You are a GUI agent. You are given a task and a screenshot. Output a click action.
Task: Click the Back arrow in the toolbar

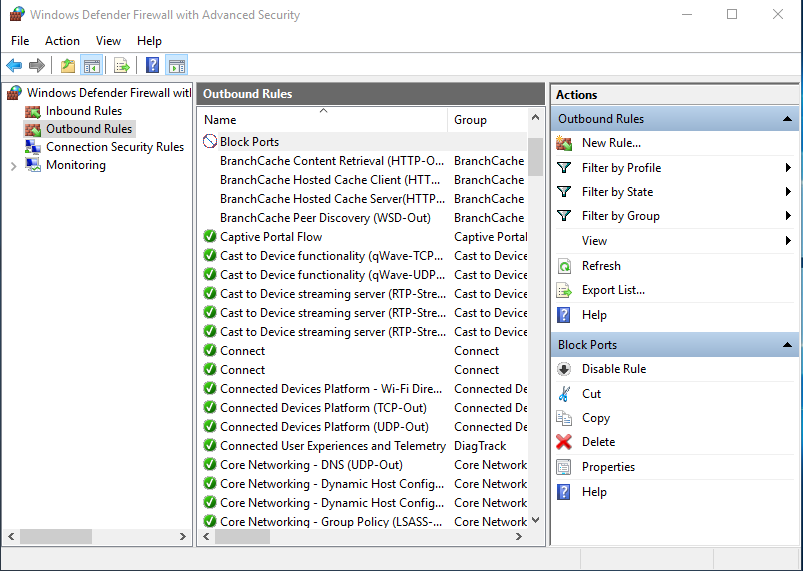pyautogui.click(x=14, y=66)
